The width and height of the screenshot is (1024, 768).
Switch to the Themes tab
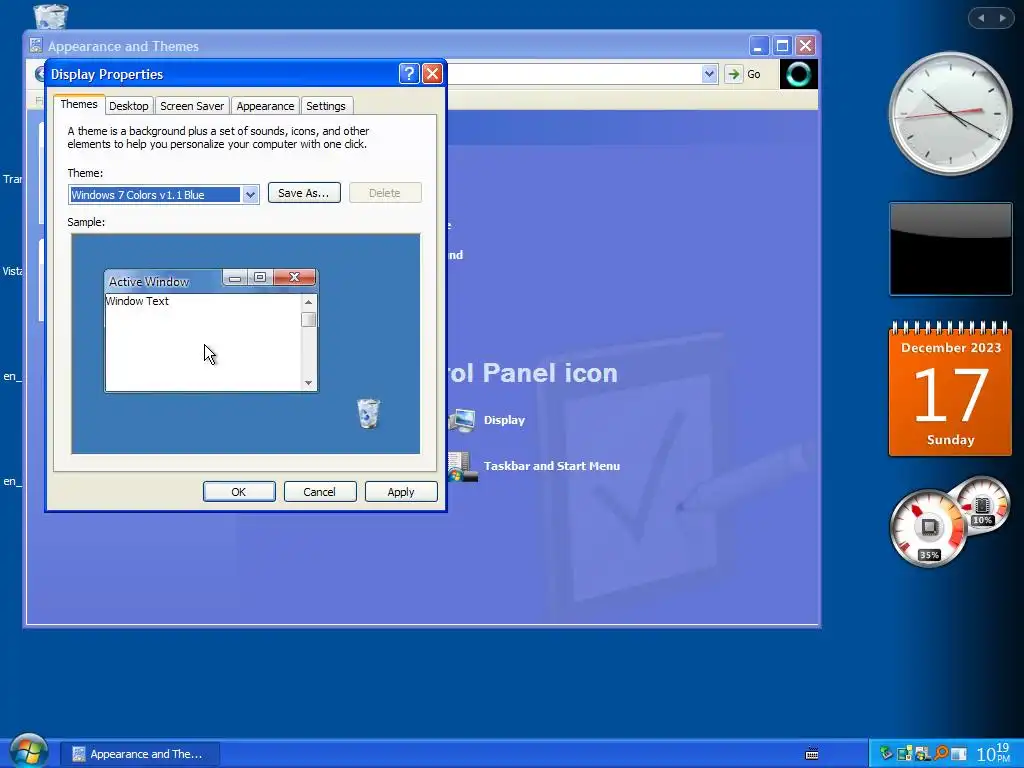point(79,104)
